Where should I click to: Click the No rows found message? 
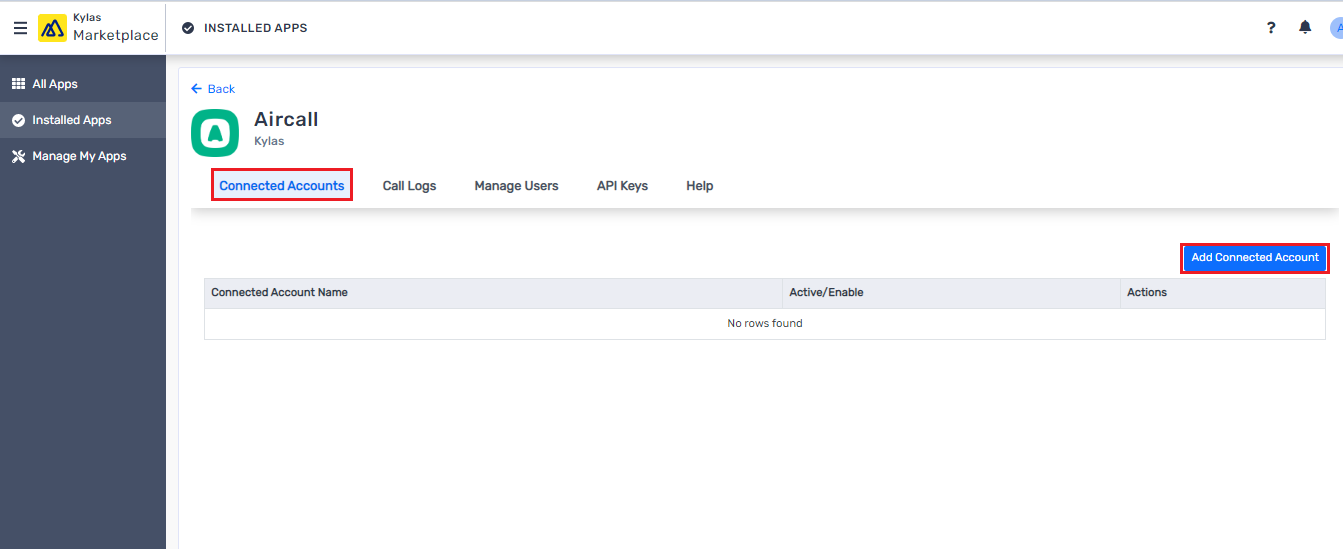pos(765,323)
